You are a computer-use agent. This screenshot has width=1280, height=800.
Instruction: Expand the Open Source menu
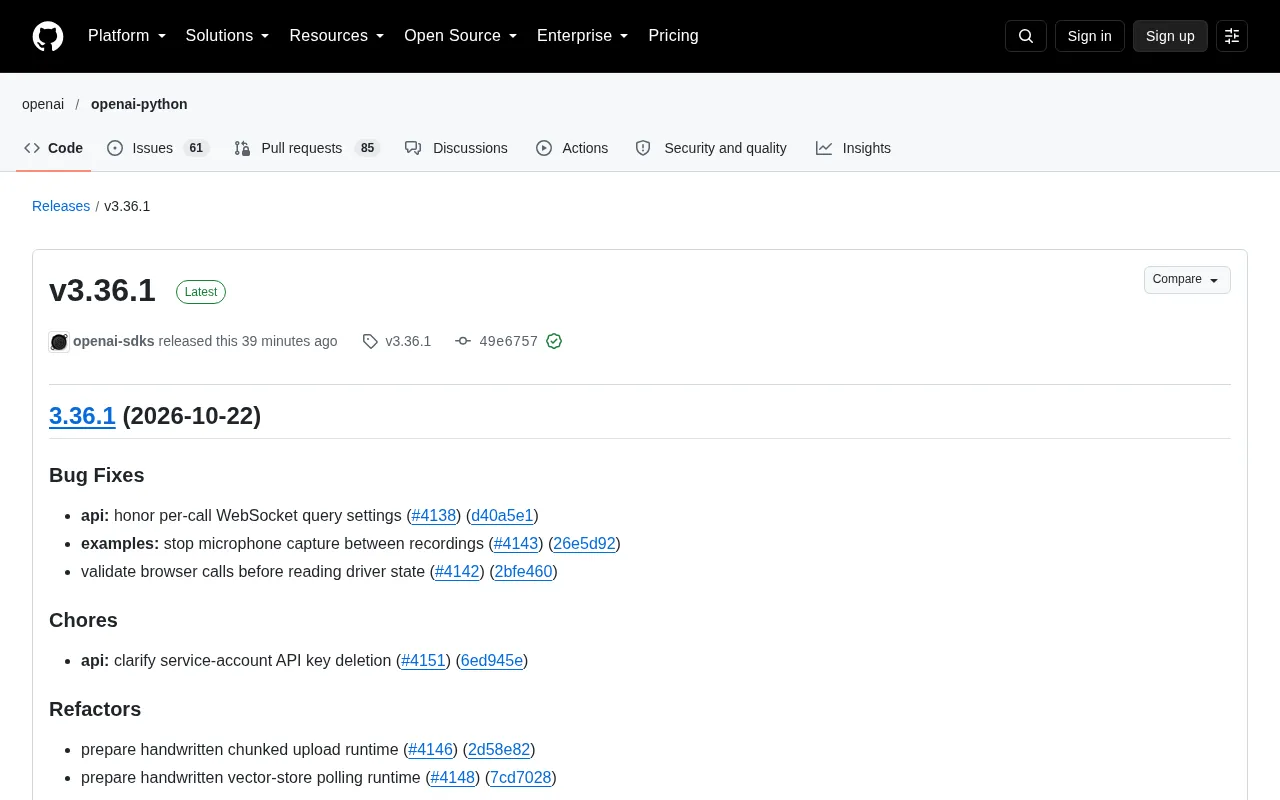tap(460, 36)
